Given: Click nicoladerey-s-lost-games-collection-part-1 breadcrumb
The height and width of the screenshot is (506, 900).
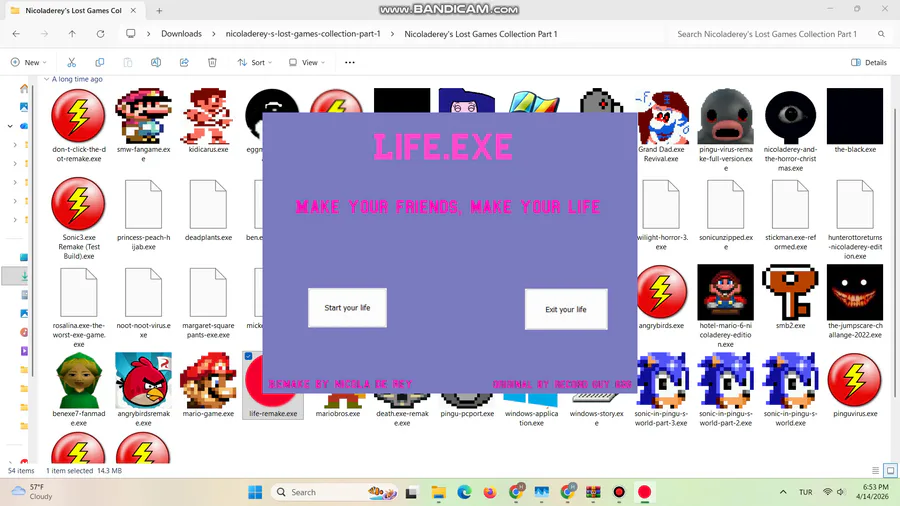Looking at the screenshot, I should (303, 34).
